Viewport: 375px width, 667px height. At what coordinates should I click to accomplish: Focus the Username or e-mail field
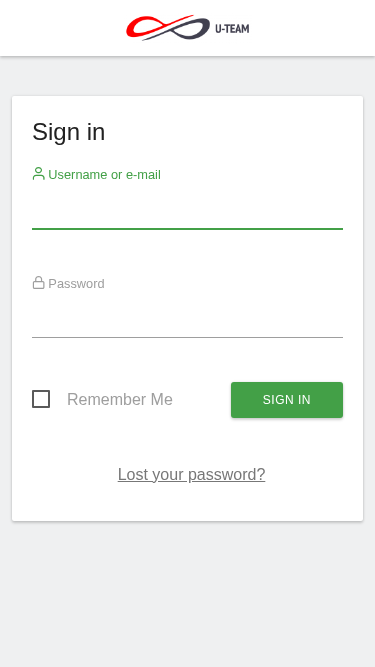(x=188, y=210)
